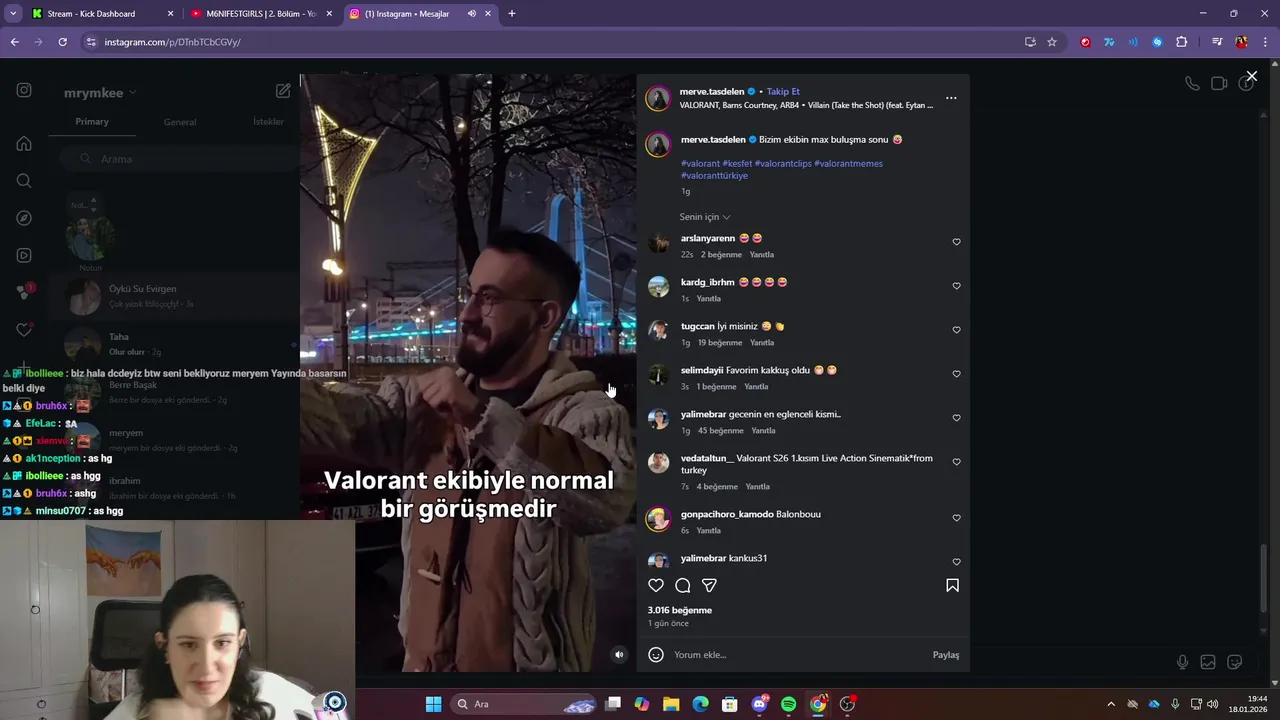This screenshot has height=720, width=1280.
Task: Like yalimebrar's 'gecenin en eglenceli kismi' comment
Action: click(x=956, y=418)
